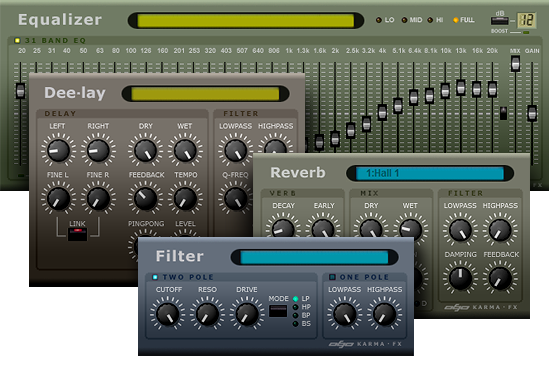Toggle the LINK switch in Dee-lay
The height and width of the screenshot is (391, 550).
point(77,234)
